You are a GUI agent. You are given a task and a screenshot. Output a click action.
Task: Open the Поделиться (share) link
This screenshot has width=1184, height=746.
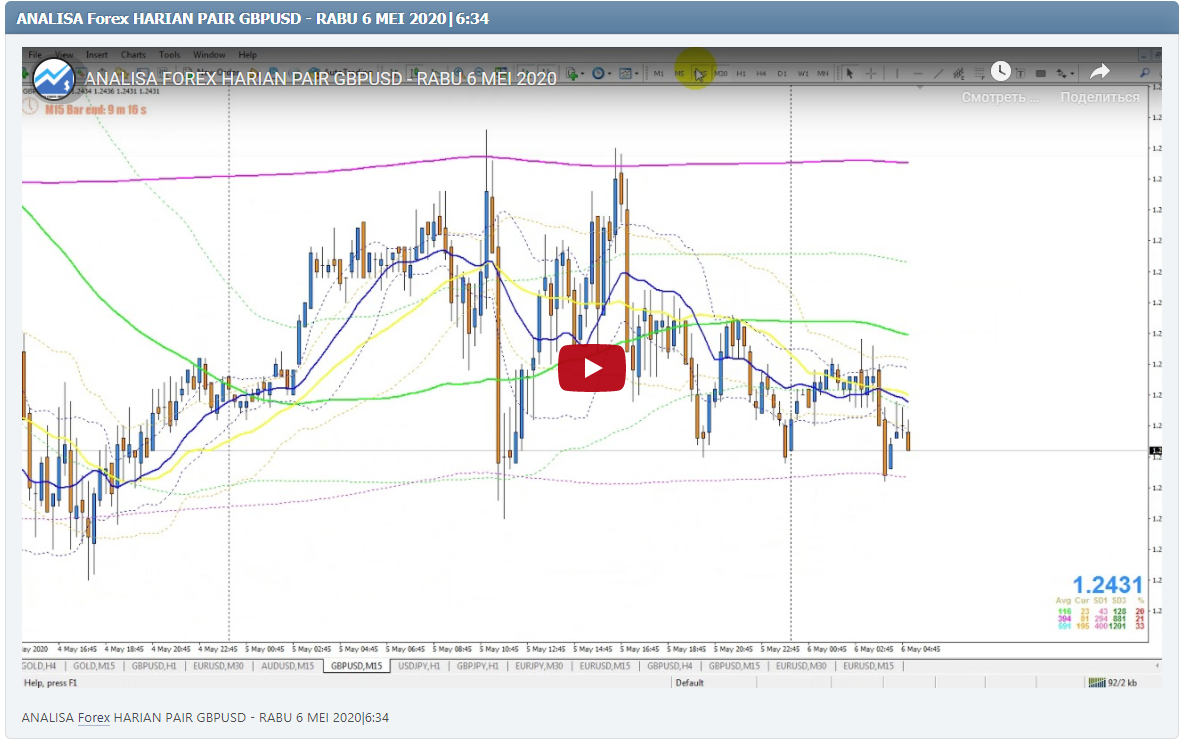(x=1100, y=97)
